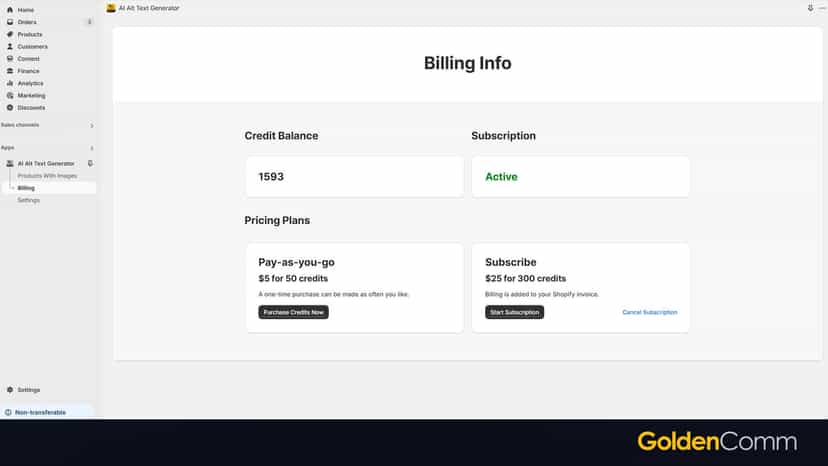Click the Finance bank icon
This screenshot has width=828, height=466.
[10, 70]
